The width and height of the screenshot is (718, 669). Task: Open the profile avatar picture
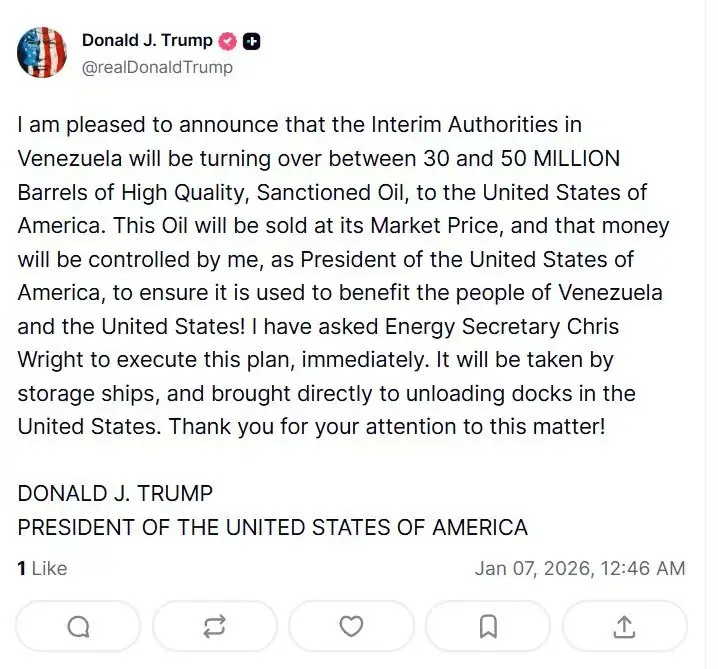41,53
